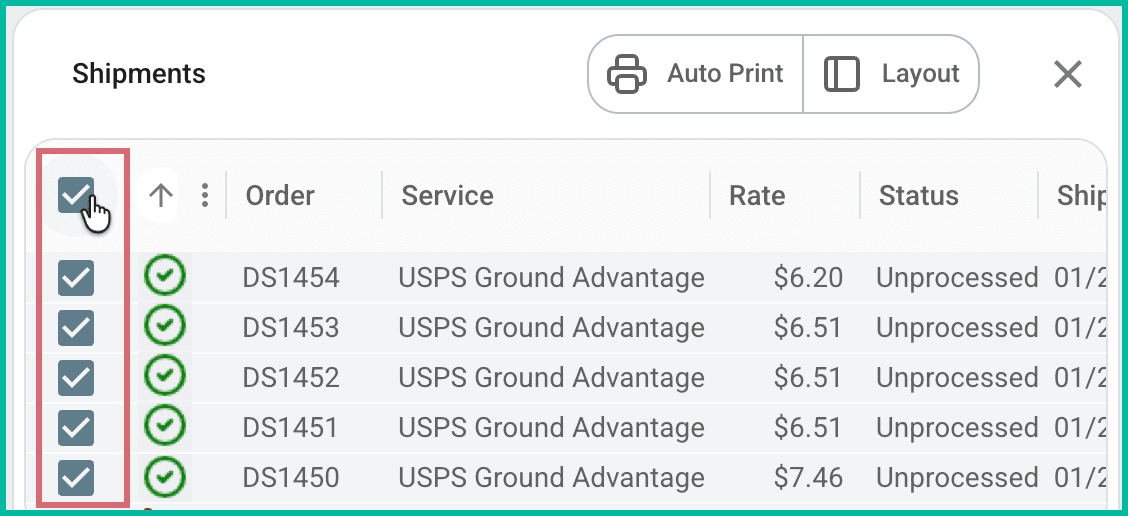Screen dimensions: 1128x516
Task: Sort by the Status column header
Action: pyautogui.click(x=918, y=195)
